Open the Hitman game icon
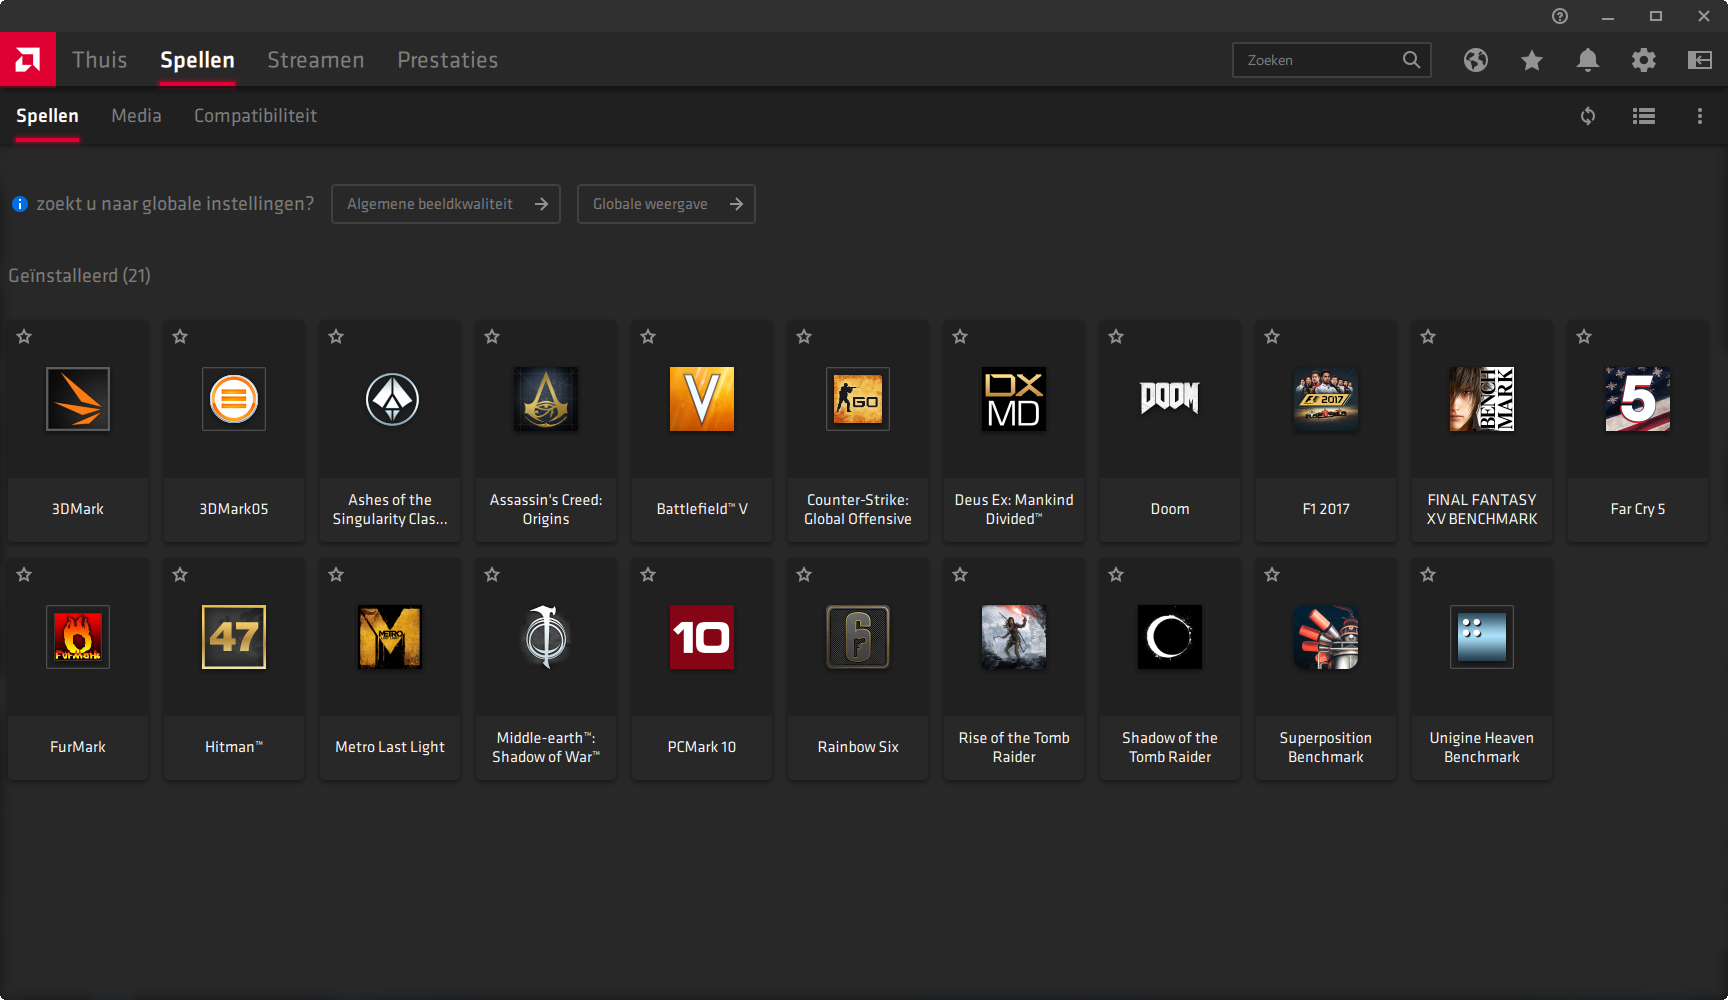 click(x=234, y=637)
